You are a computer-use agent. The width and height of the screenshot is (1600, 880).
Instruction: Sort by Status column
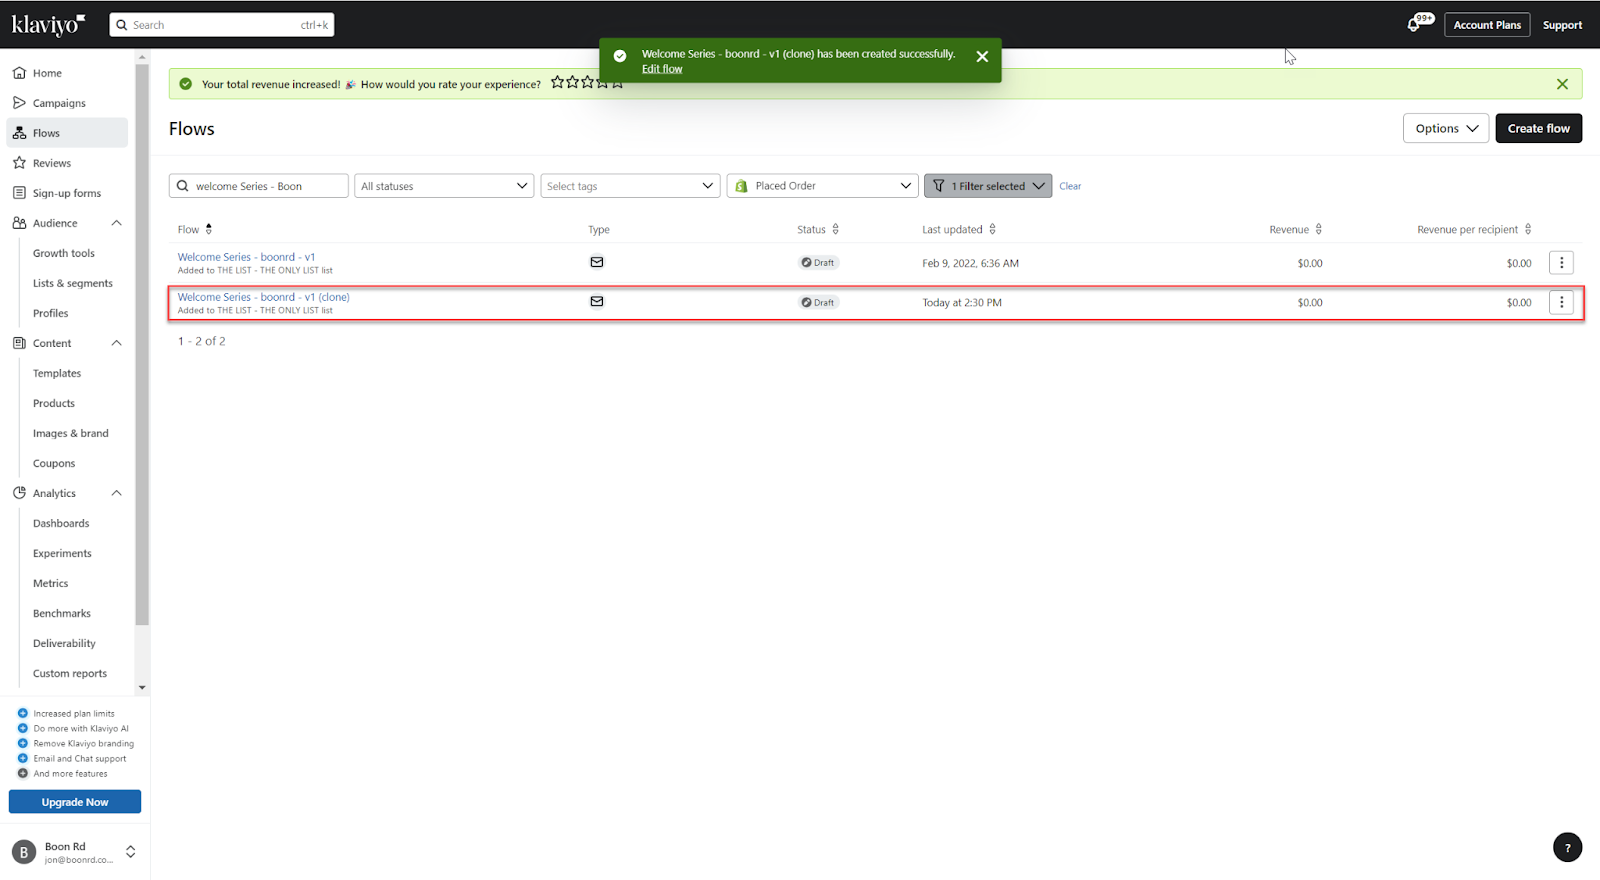[836, 229]
